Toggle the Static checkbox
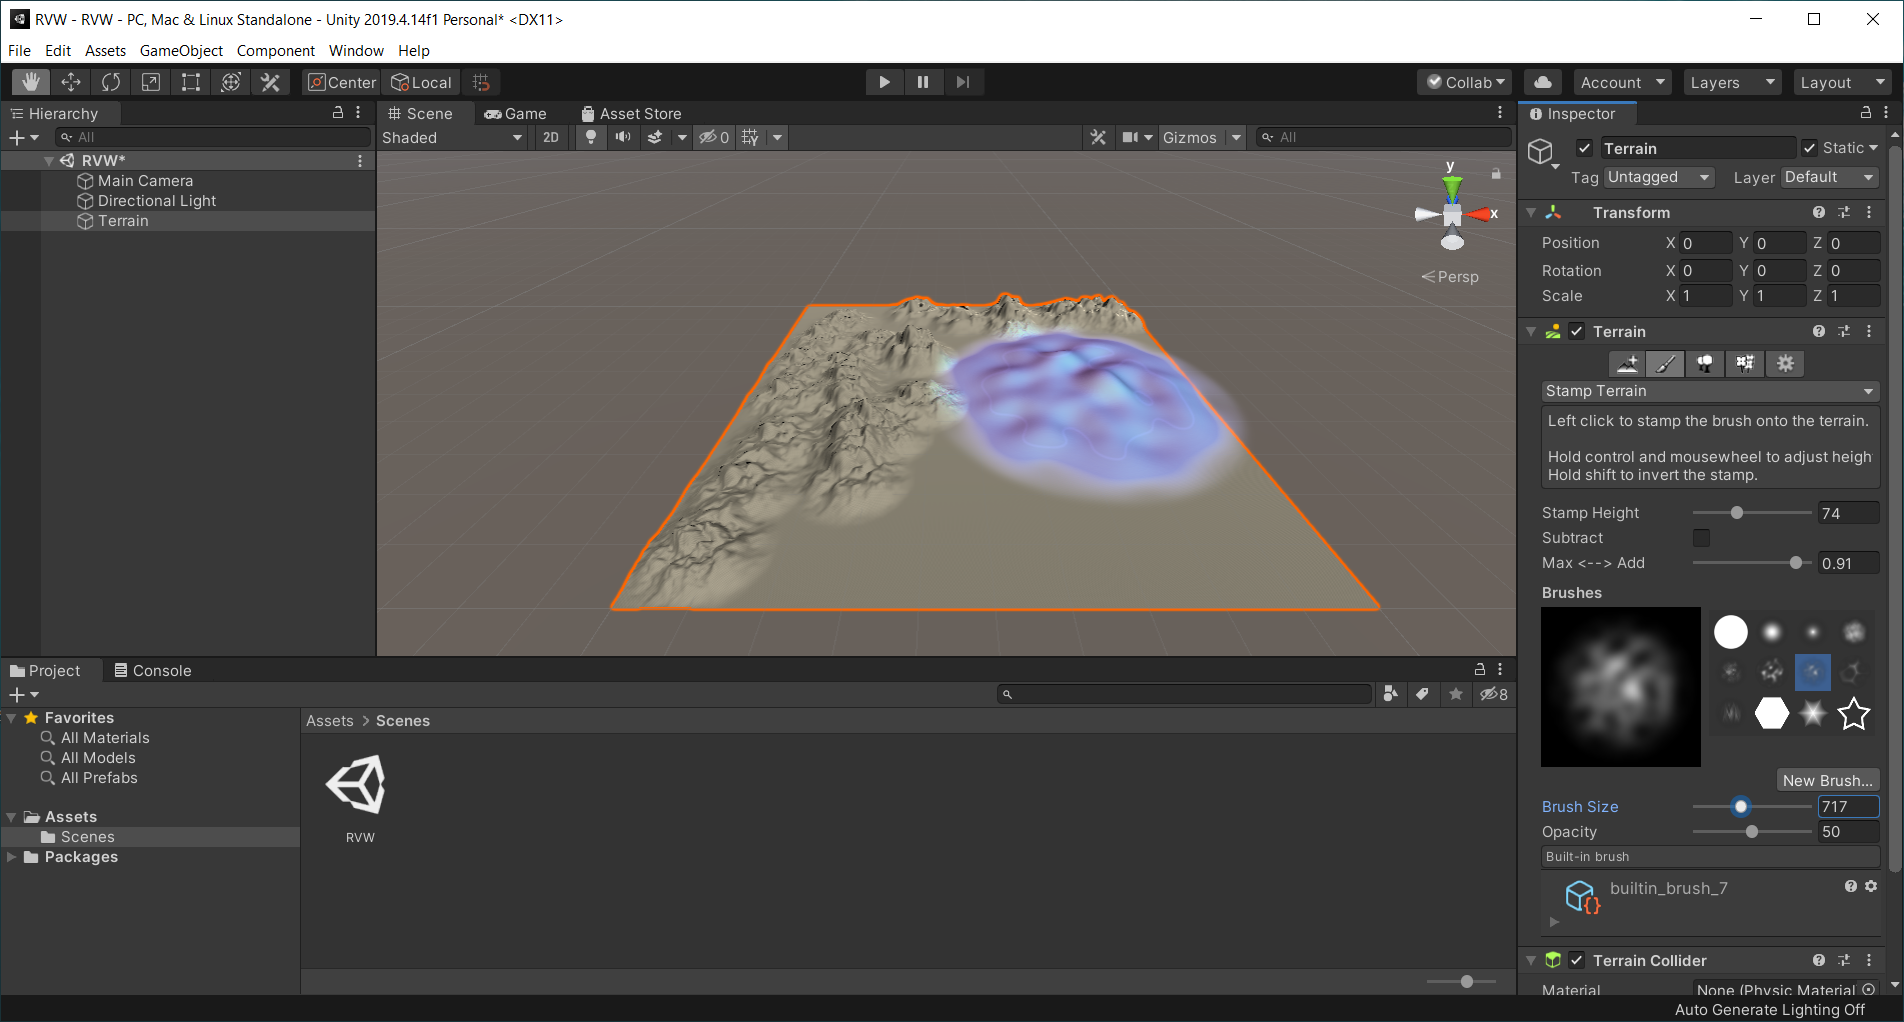 tap(1810, 148)
